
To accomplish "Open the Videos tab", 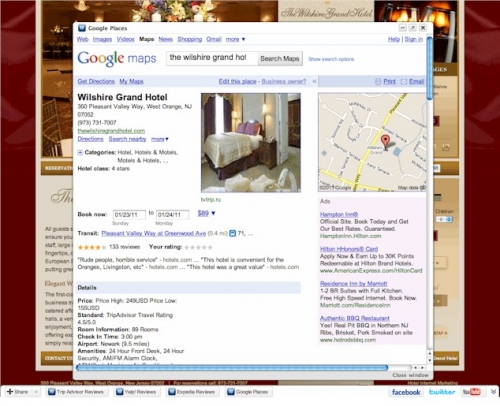I will click(x=125, y=39).
